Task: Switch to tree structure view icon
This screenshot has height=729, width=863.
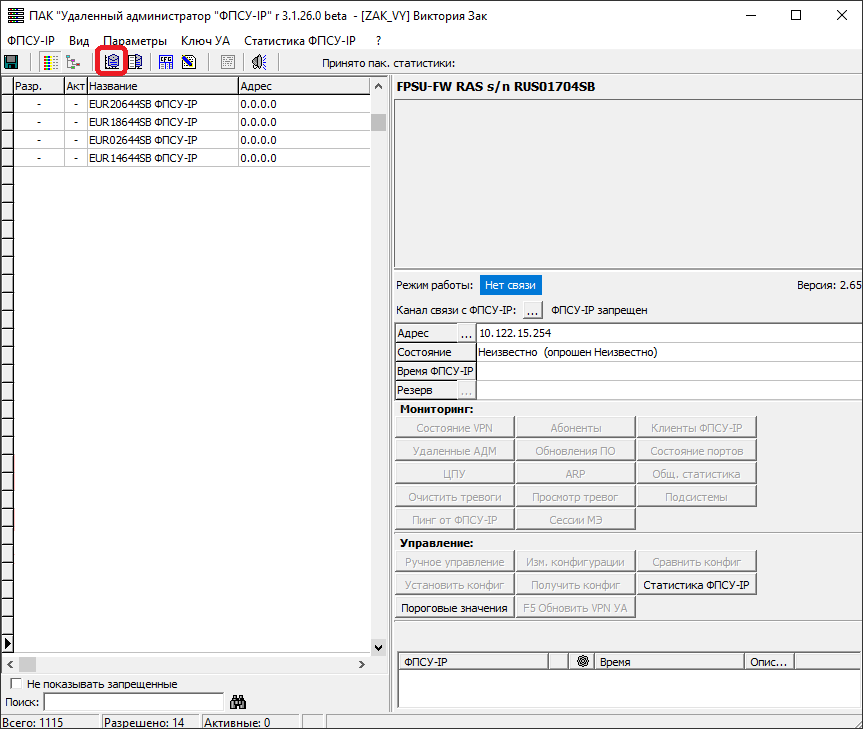Action: point(72,62)
